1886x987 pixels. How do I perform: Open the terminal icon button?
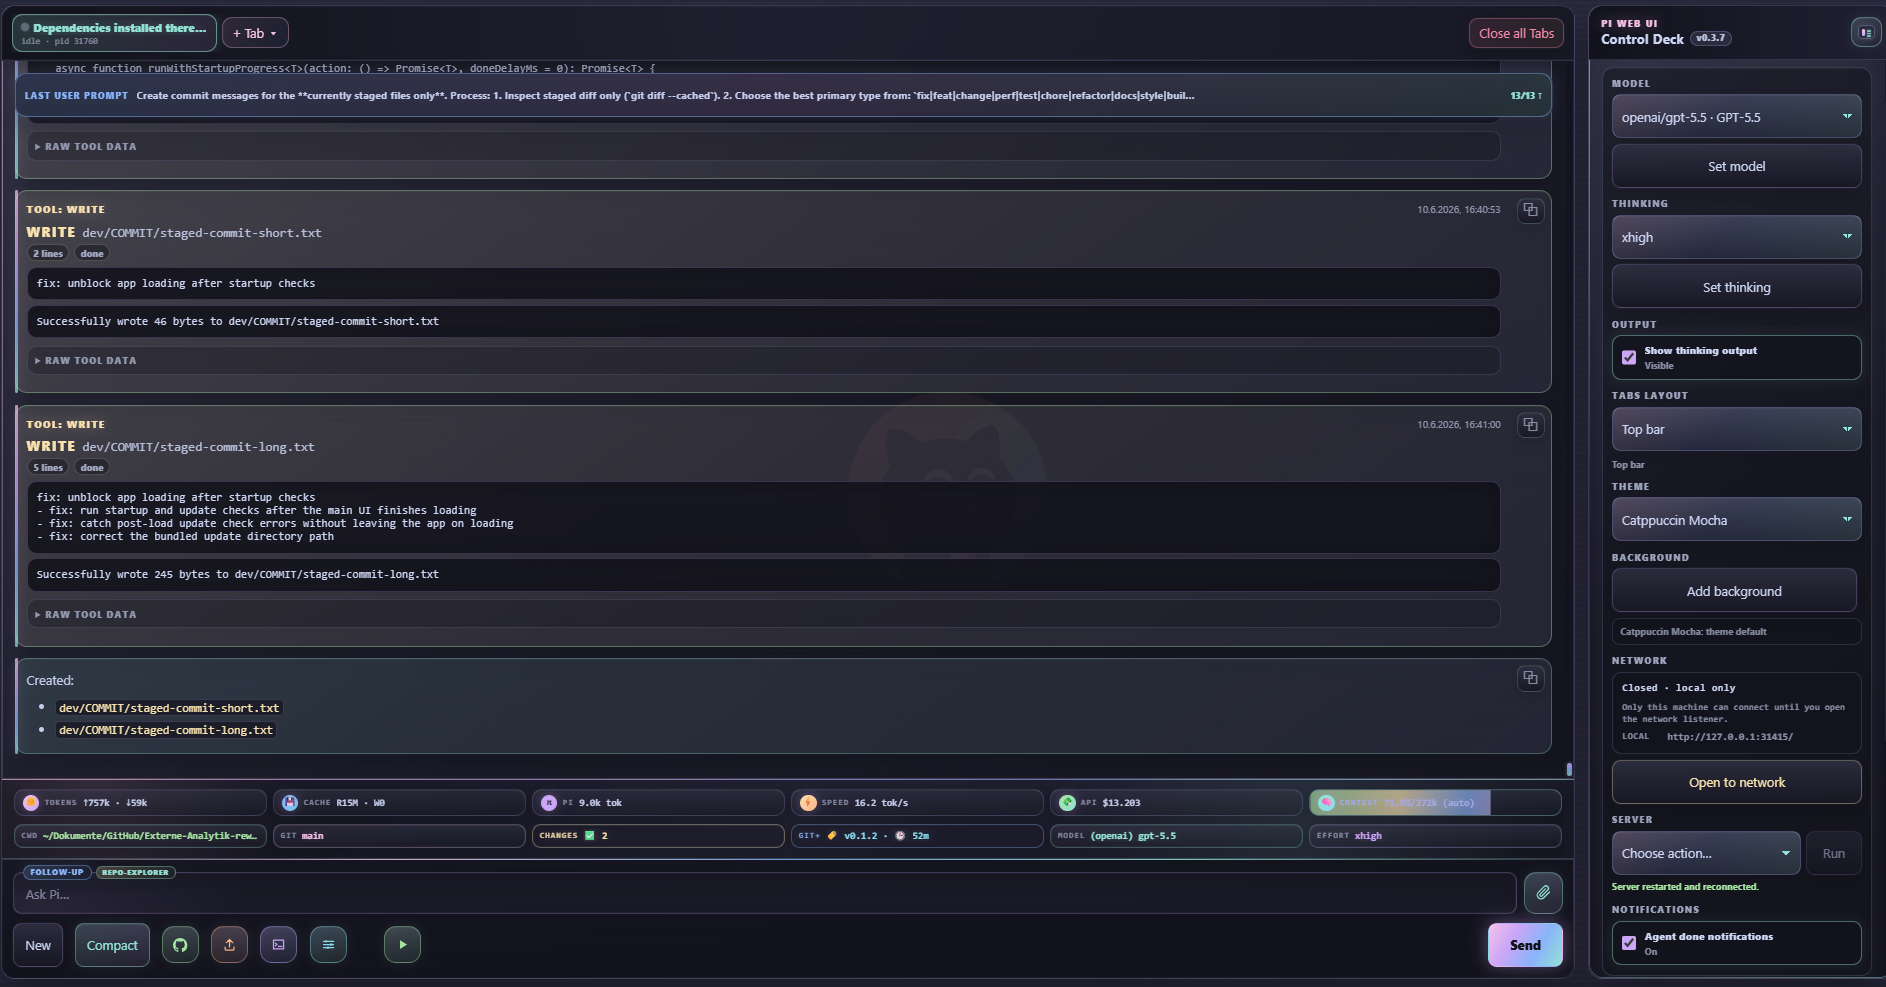pyautogui.click(x=278, y=945)
